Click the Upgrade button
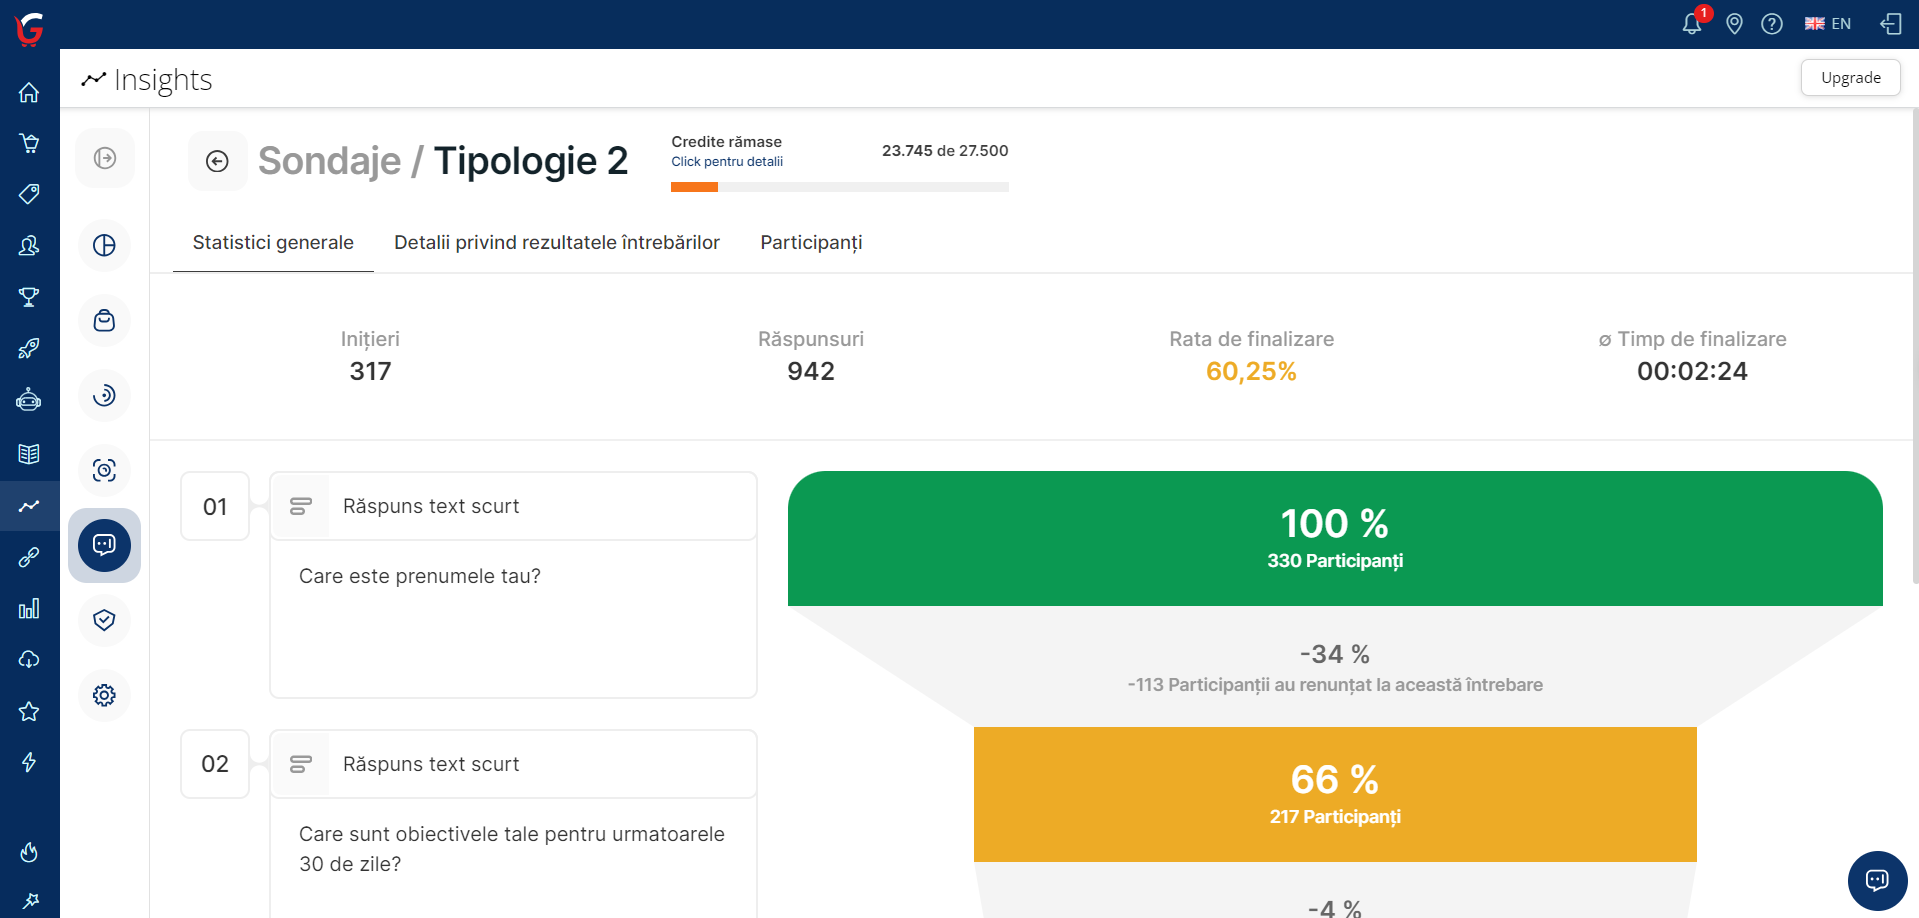 [x=1850, y=78]
